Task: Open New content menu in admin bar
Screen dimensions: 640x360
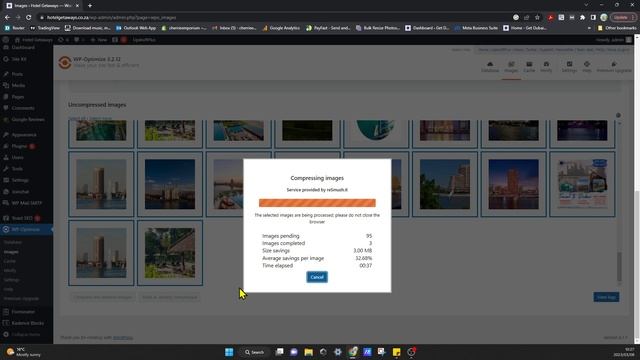Action: [99, 40]
